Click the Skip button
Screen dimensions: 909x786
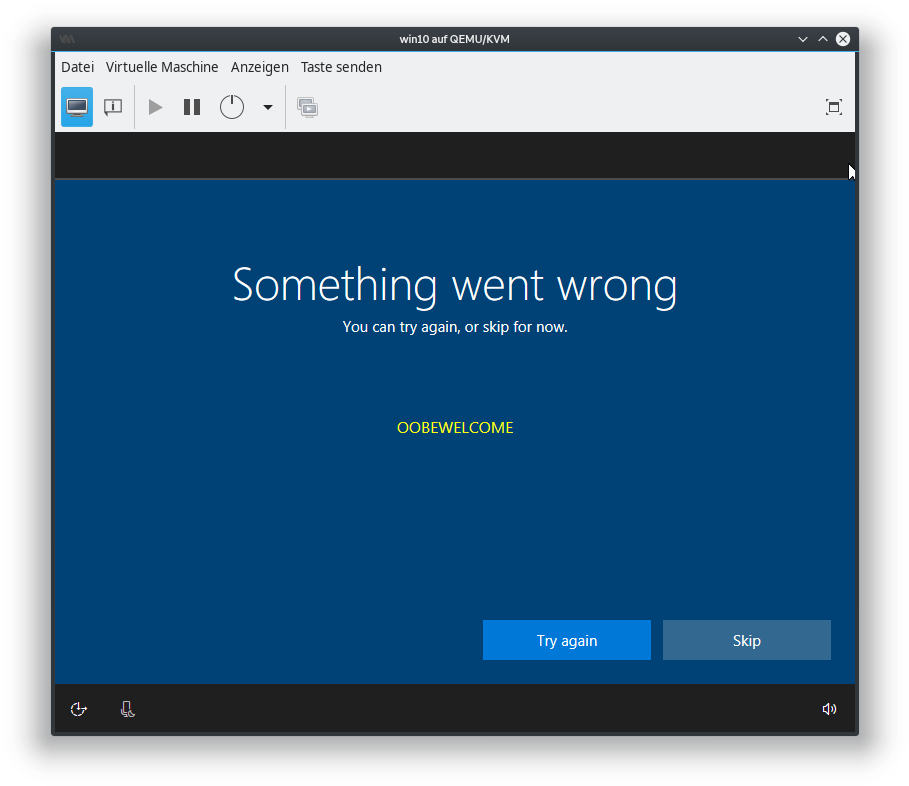(x=746, y=640)
